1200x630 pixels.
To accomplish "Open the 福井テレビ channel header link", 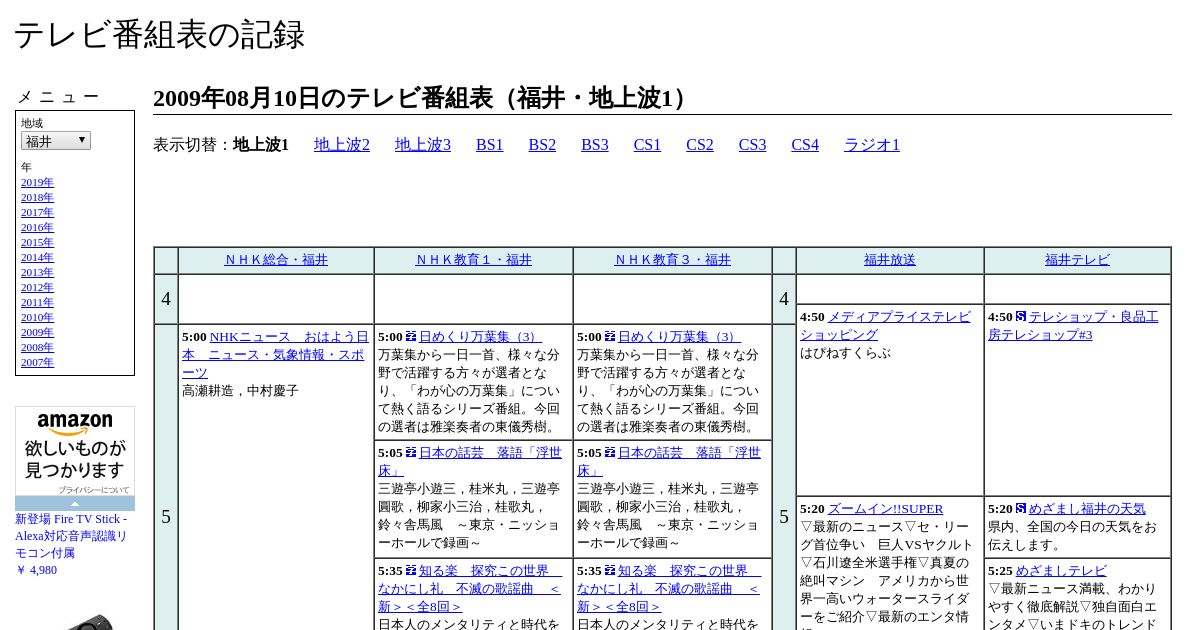I will pyautogui.click(x=1077, y=260).
